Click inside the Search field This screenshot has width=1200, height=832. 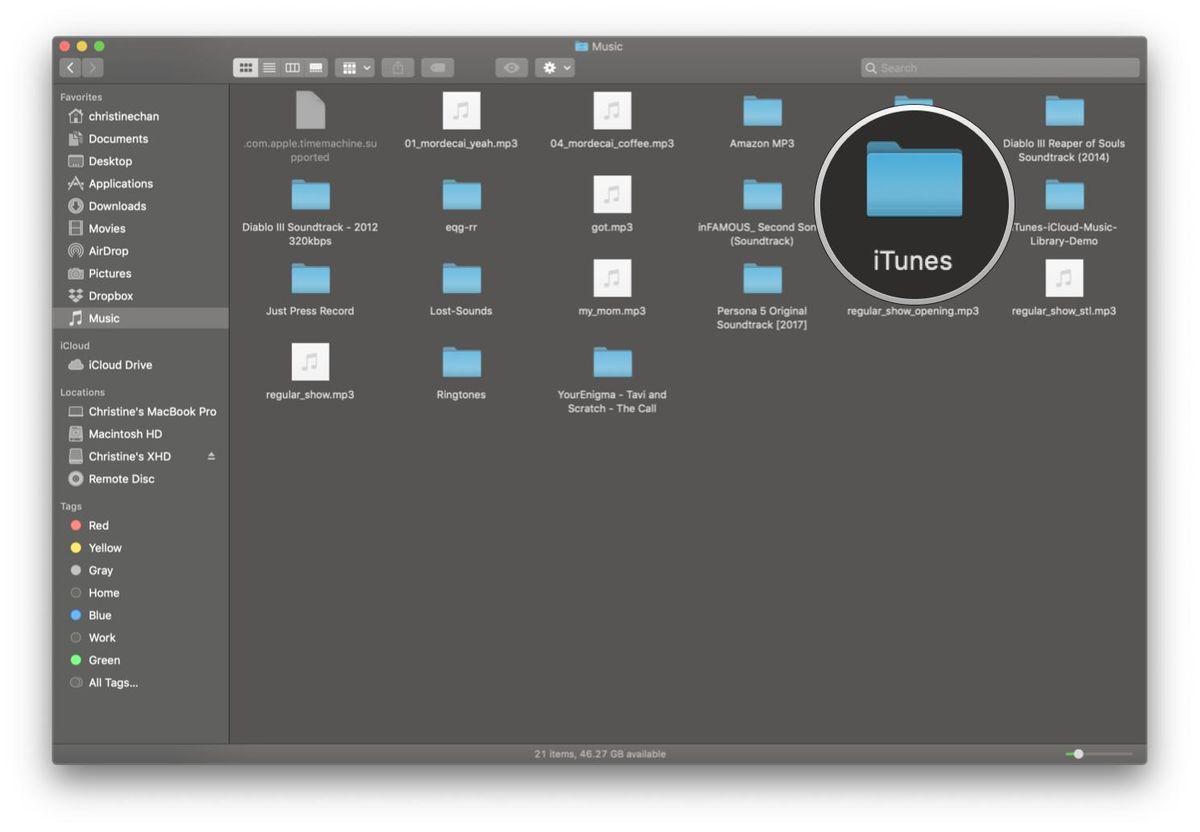click(1000, 67)
